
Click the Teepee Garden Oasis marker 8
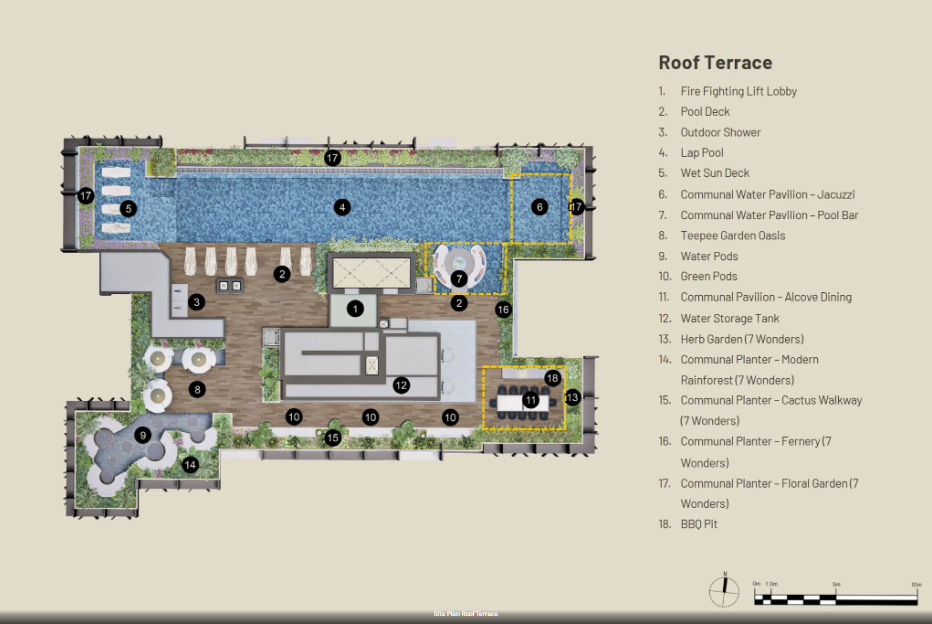point(197,390)
